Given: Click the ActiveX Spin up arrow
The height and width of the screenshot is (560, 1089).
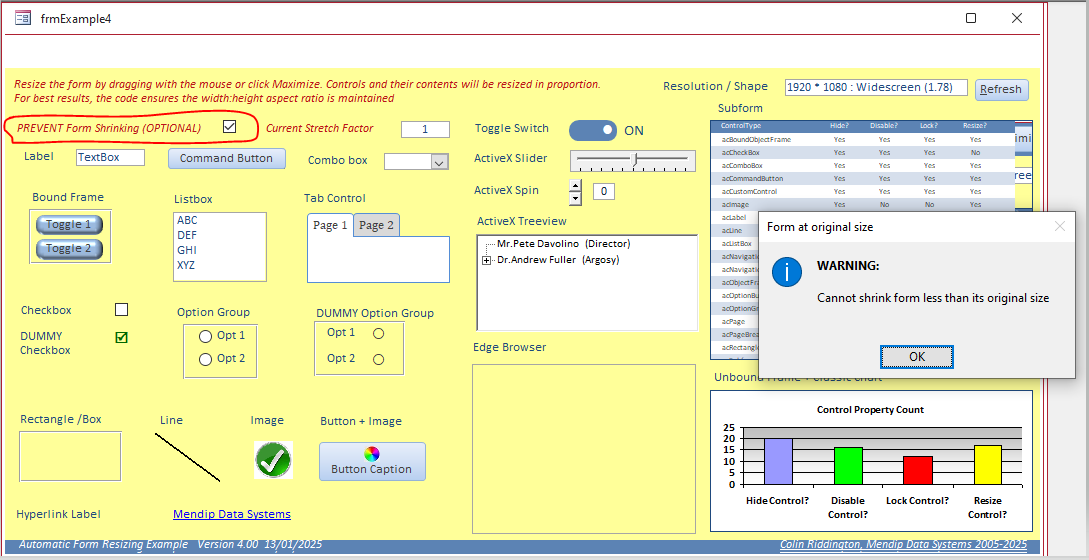Looking at the screenshot, I should click(575, 185).
